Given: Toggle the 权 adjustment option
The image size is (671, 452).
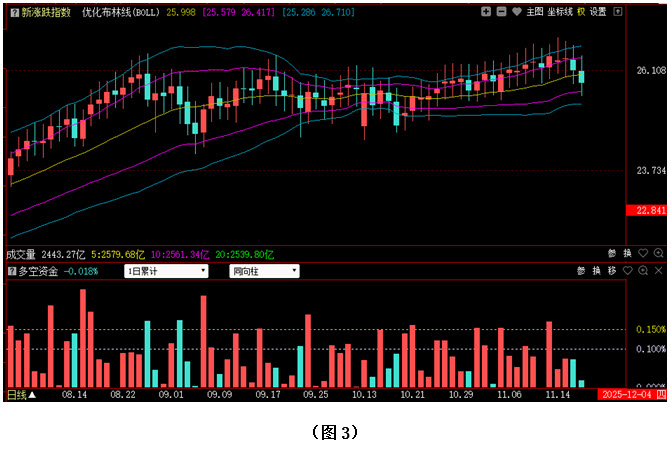Looking at the screenshot, I should pos(580,12).
